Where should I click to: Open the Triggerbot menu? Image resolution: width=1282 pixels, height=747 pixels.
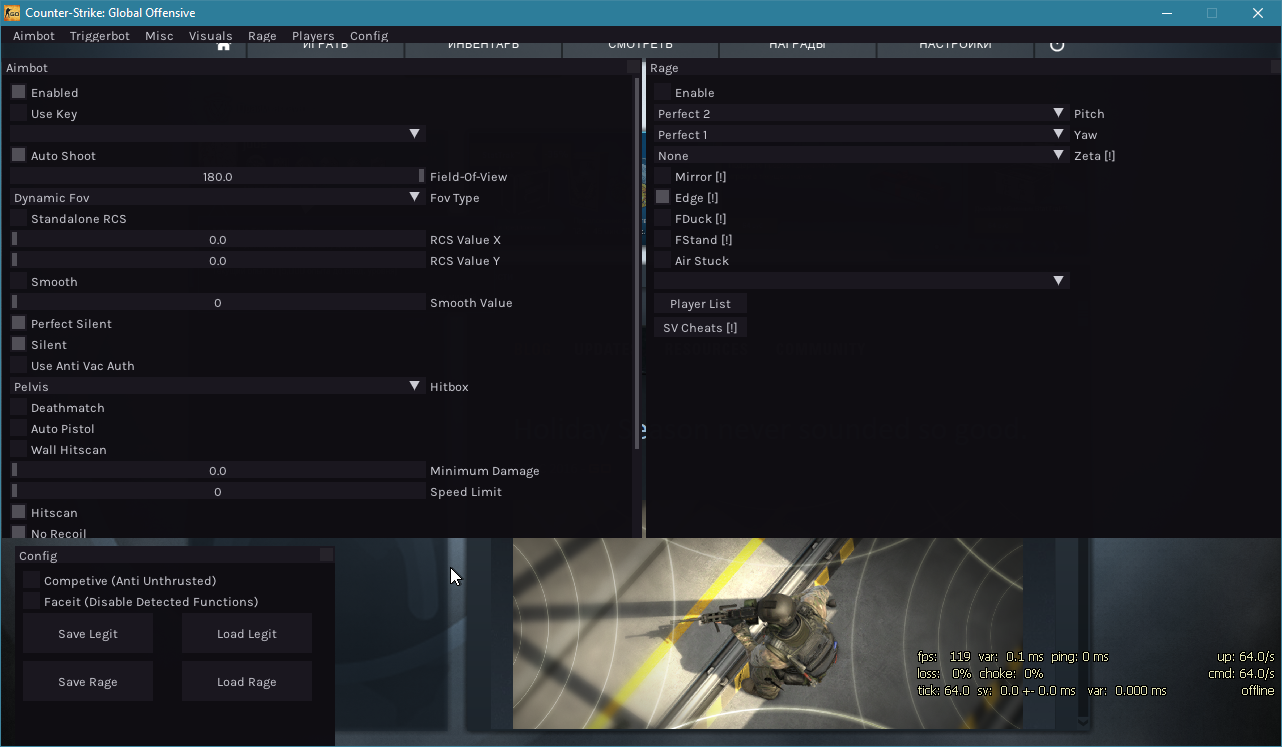(100, 35)
